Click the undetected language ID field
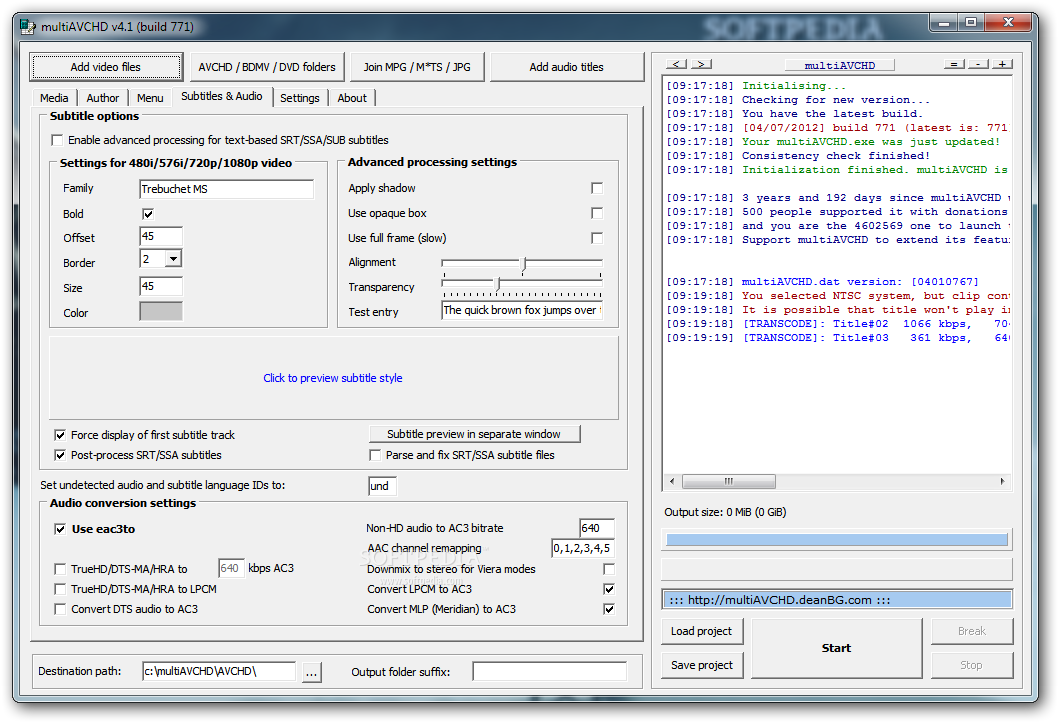This screenshot has height=723, width=1059. pyautogui.click(x=382, y=486)
